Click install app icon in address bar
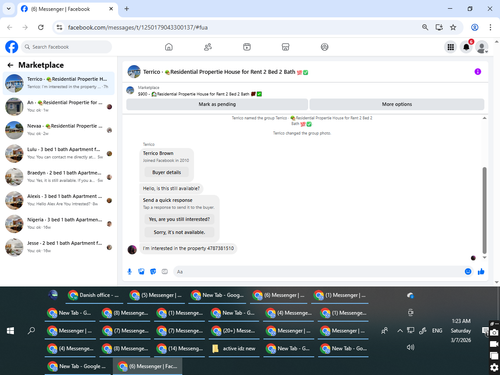This screenshot has width=500, height=375. coord(439,27)
